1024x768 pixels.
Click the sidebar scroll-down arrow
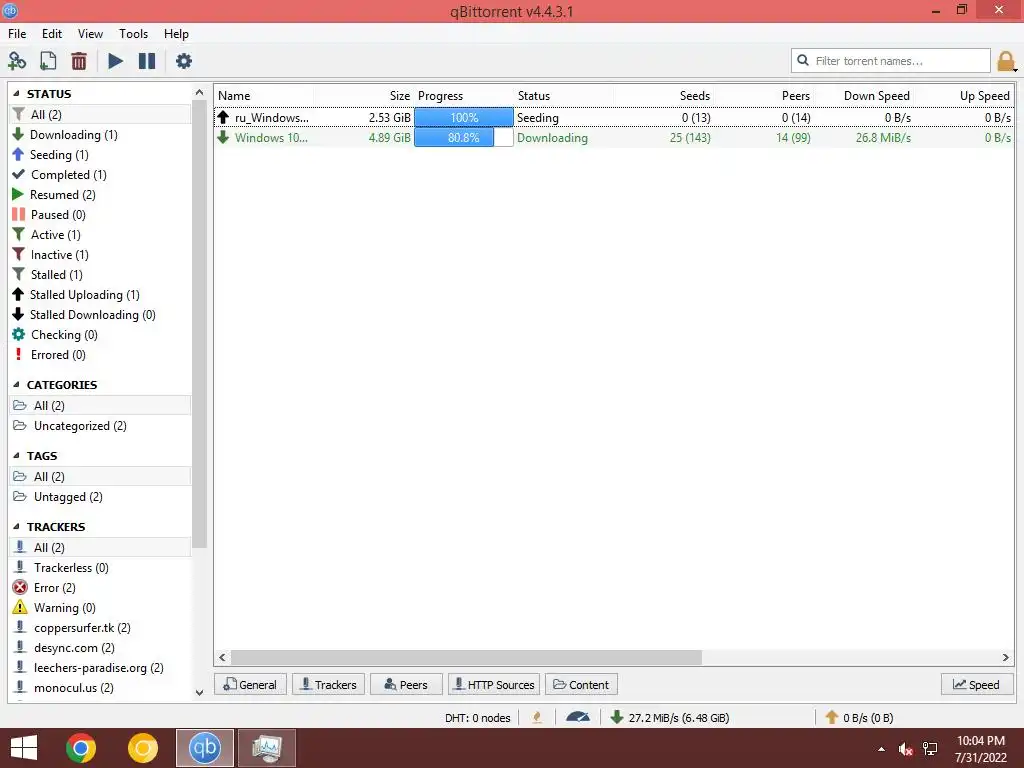click(x=199, y=693)
